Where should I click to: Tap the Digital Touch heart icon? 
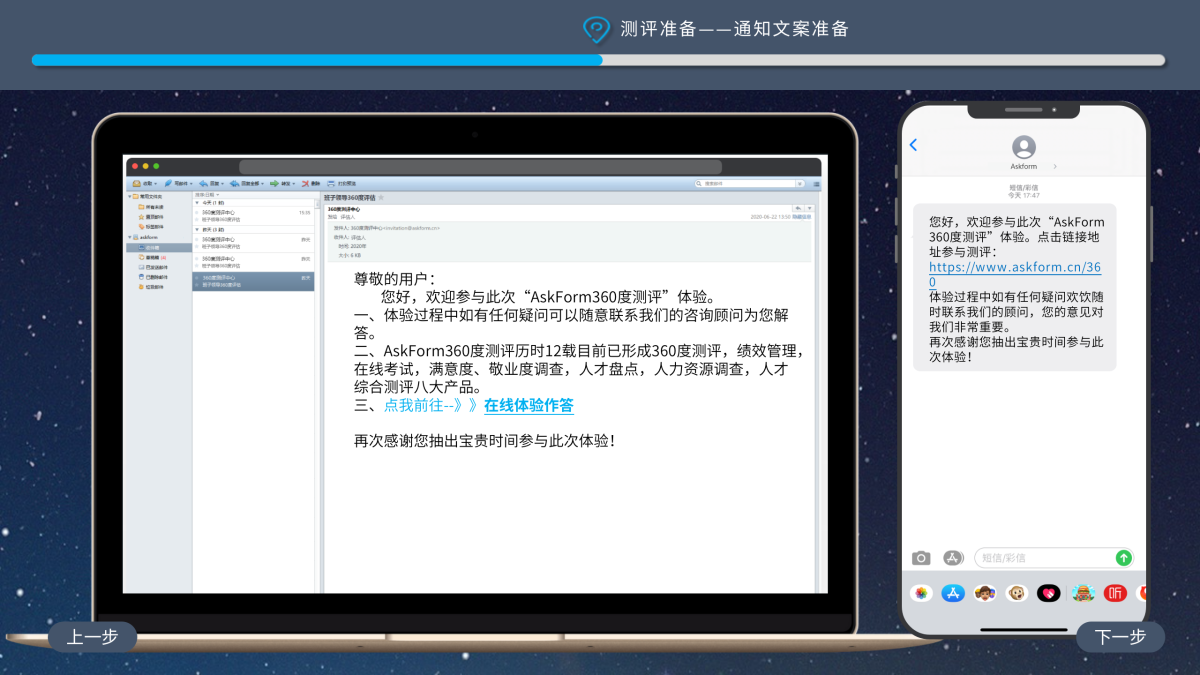(x=1049, y=593)
